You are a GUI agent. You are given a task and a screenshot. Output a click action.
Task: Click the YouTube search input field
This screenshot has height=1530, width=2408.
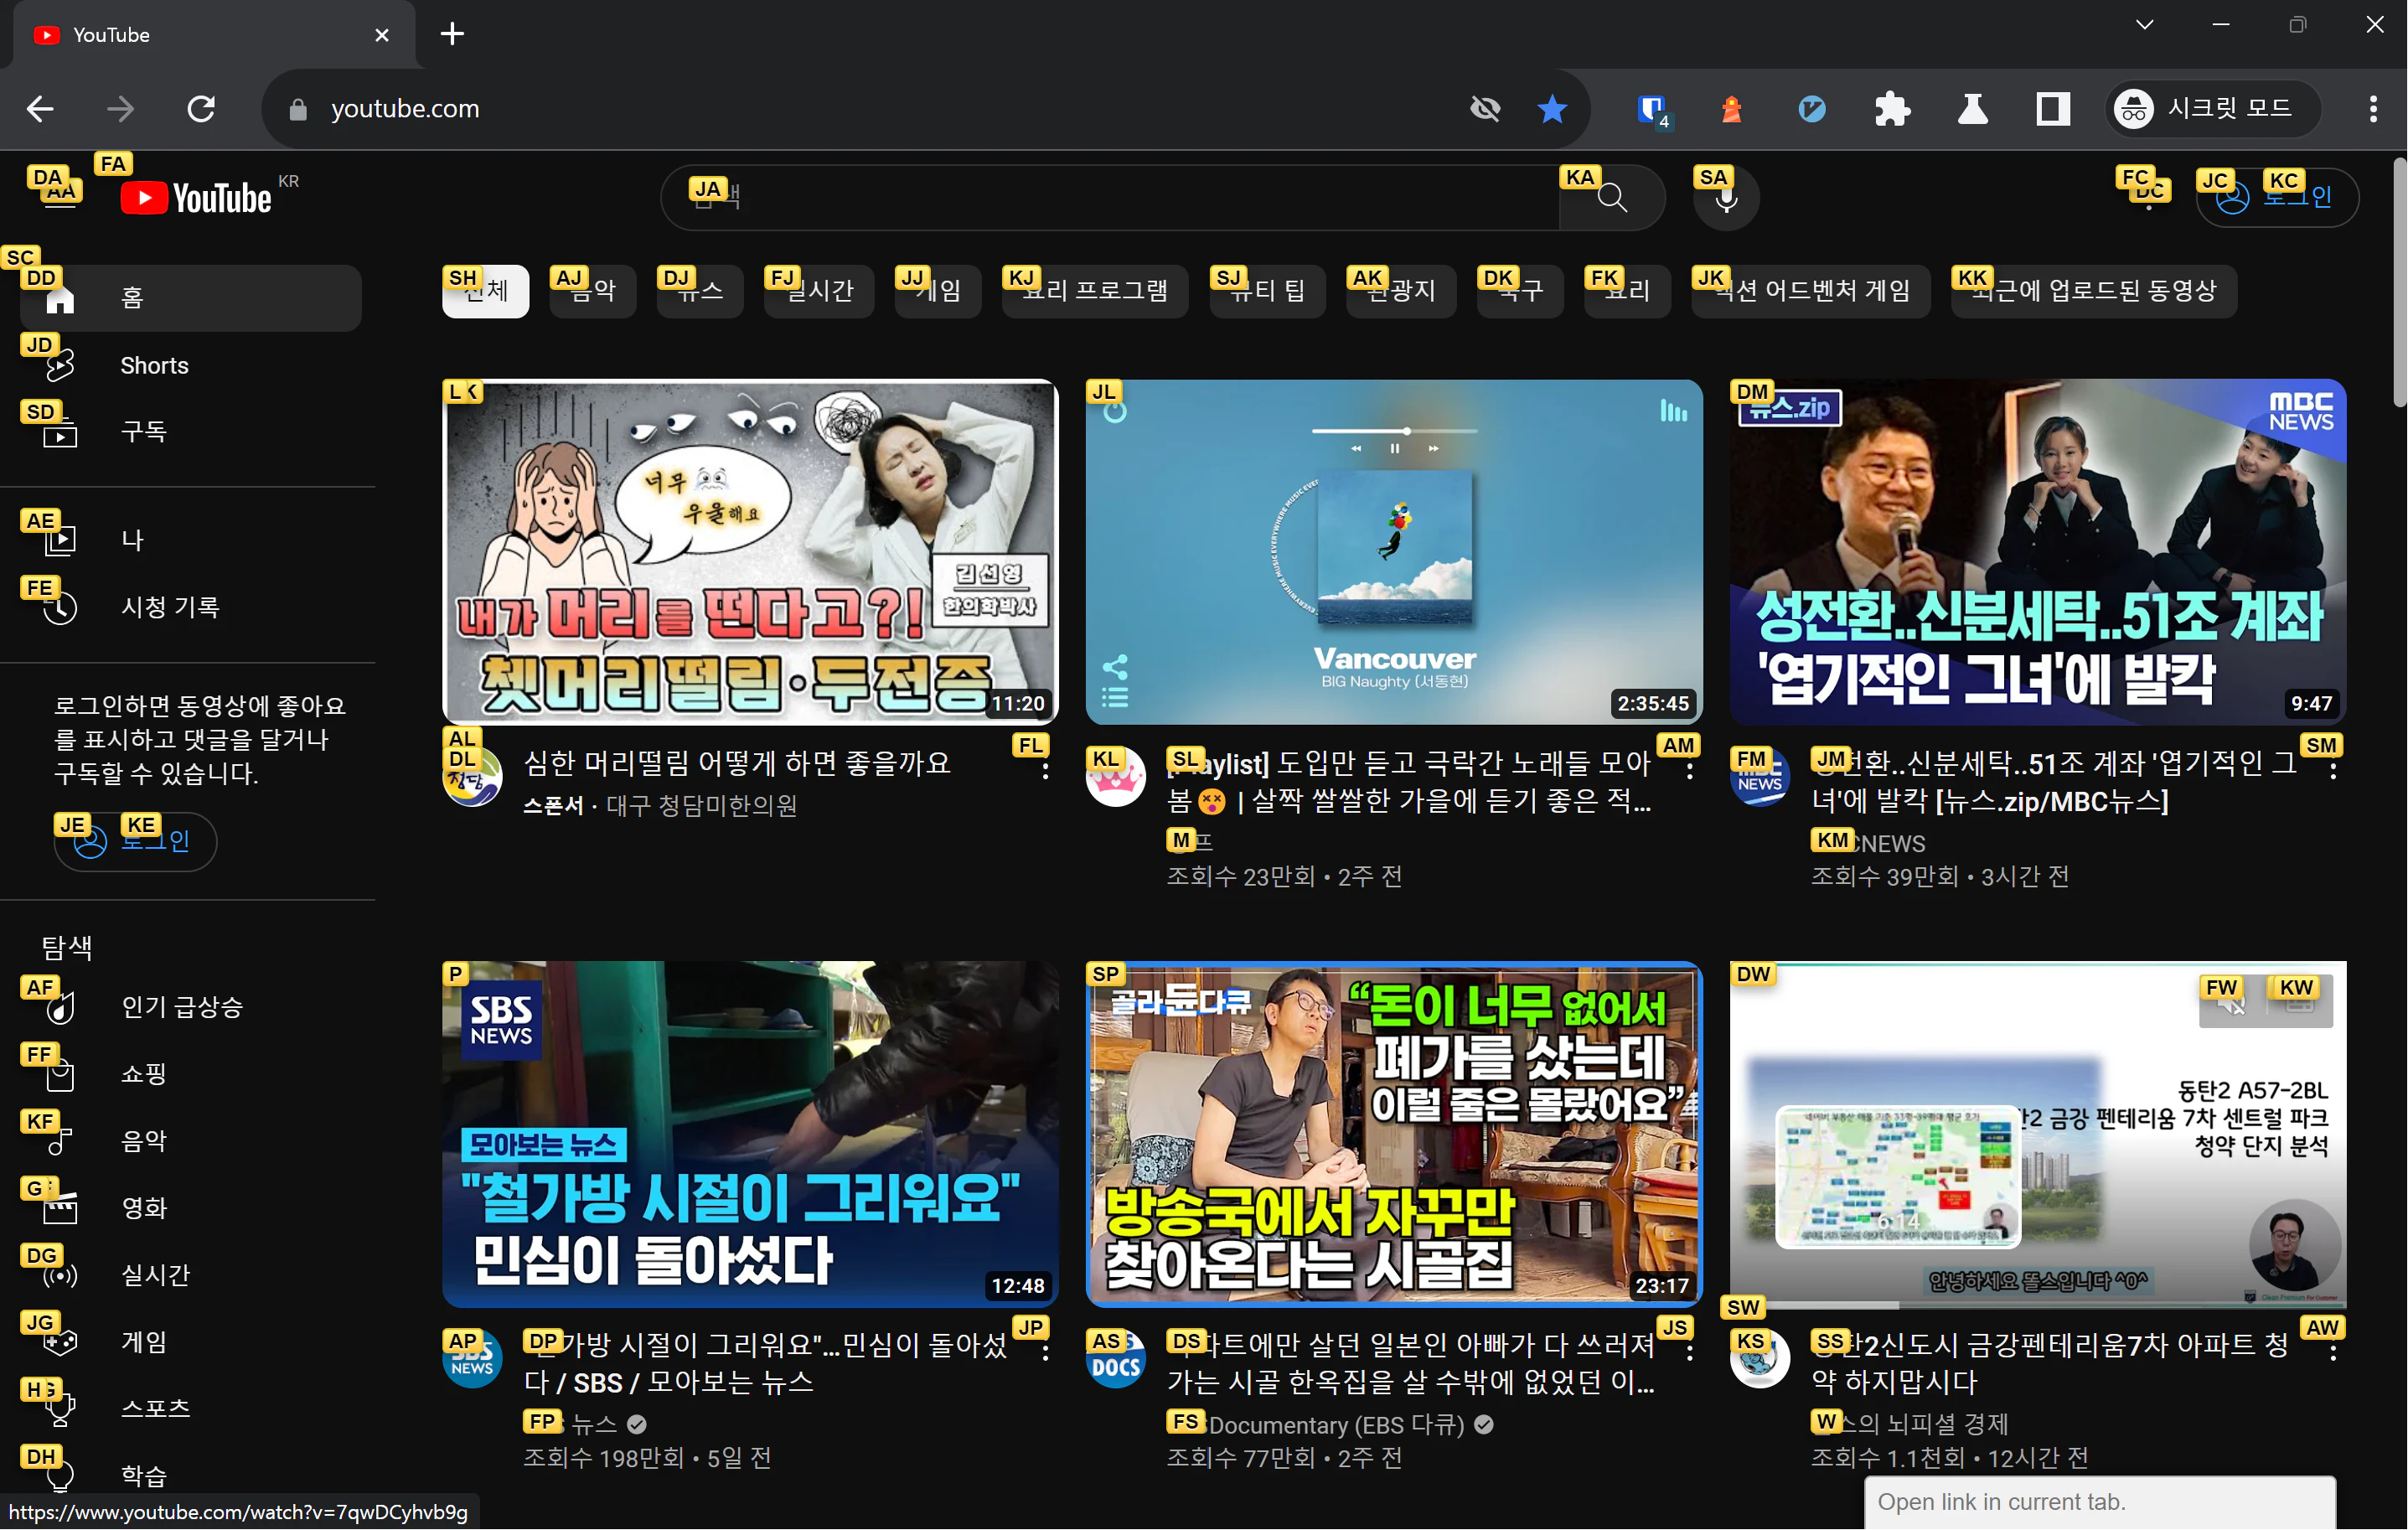point(1110,197)
